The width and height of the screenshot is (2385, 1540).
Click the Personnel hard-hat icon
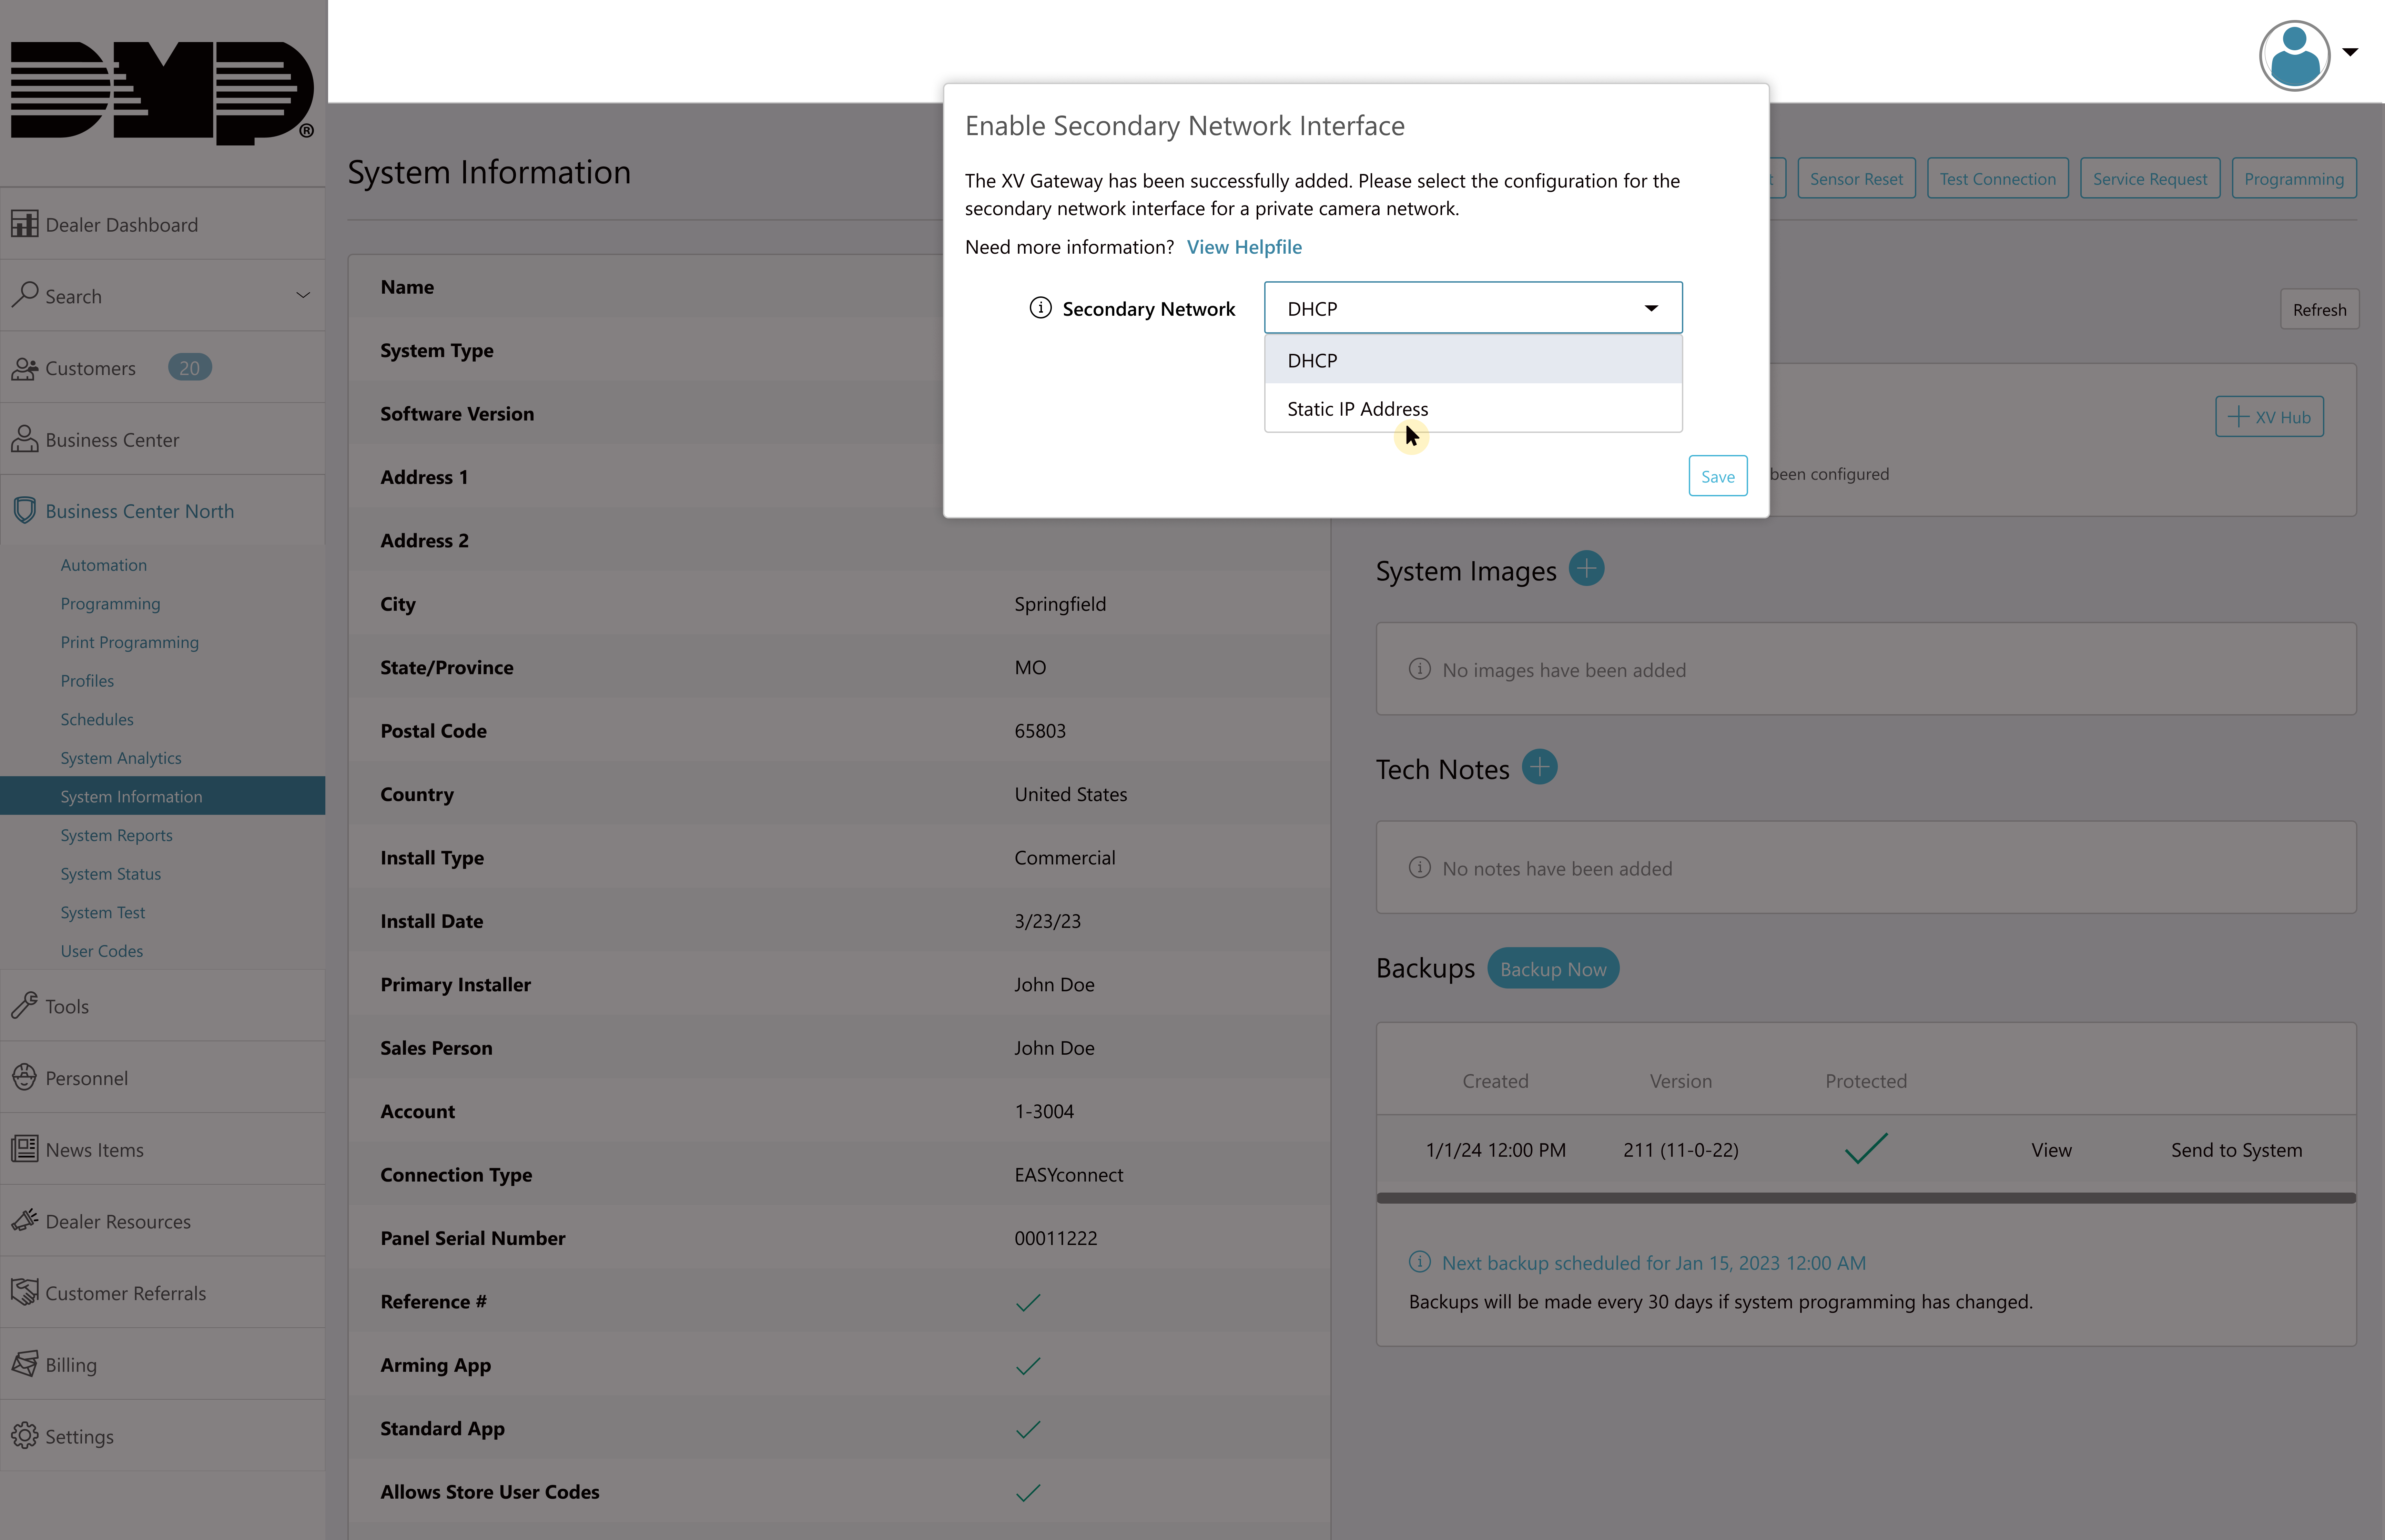pyautogui.click(x=25, y=1077)
